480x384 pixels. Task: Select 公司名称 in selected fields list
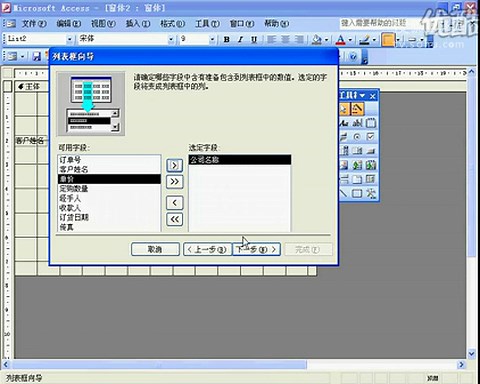coord(240,160)
